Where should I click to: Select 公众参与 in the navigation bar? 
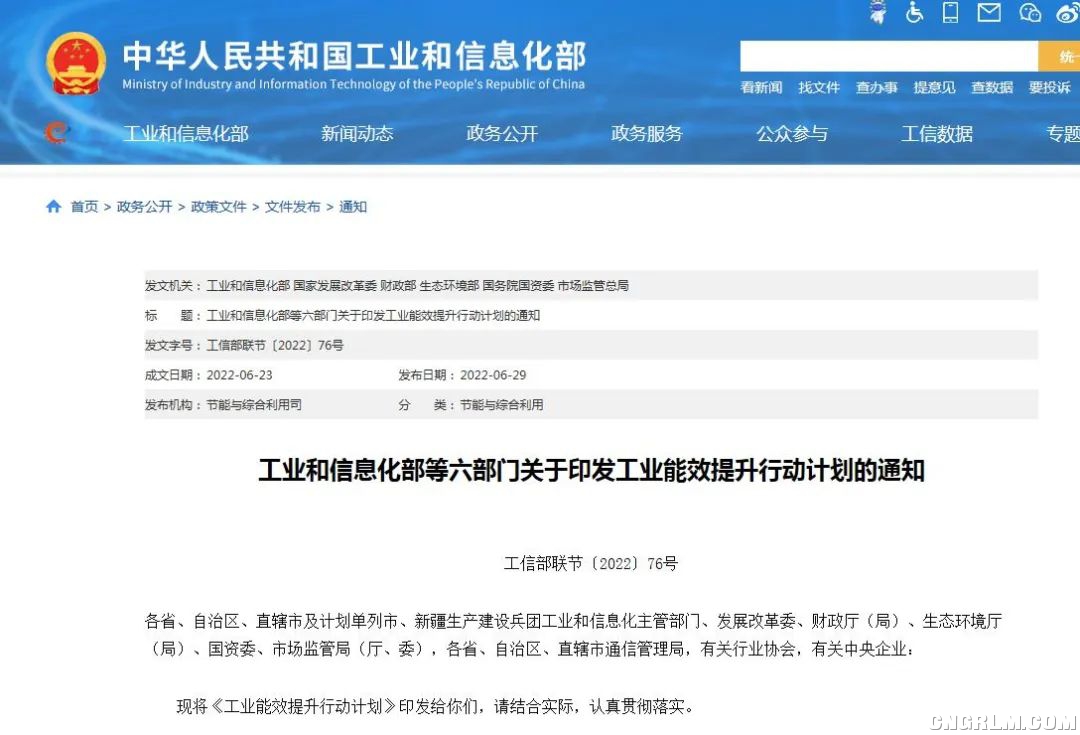tap(792, 134)
